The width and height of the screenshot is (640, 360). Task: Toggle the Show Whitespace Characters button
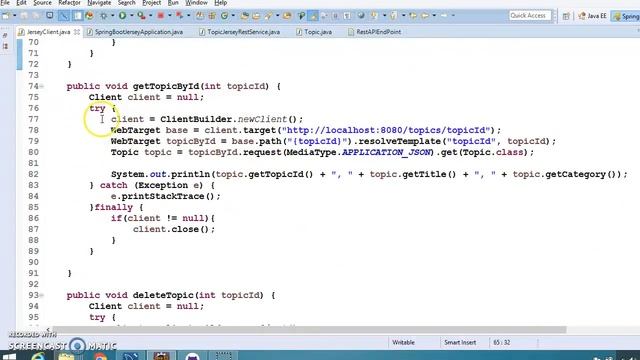347,16
